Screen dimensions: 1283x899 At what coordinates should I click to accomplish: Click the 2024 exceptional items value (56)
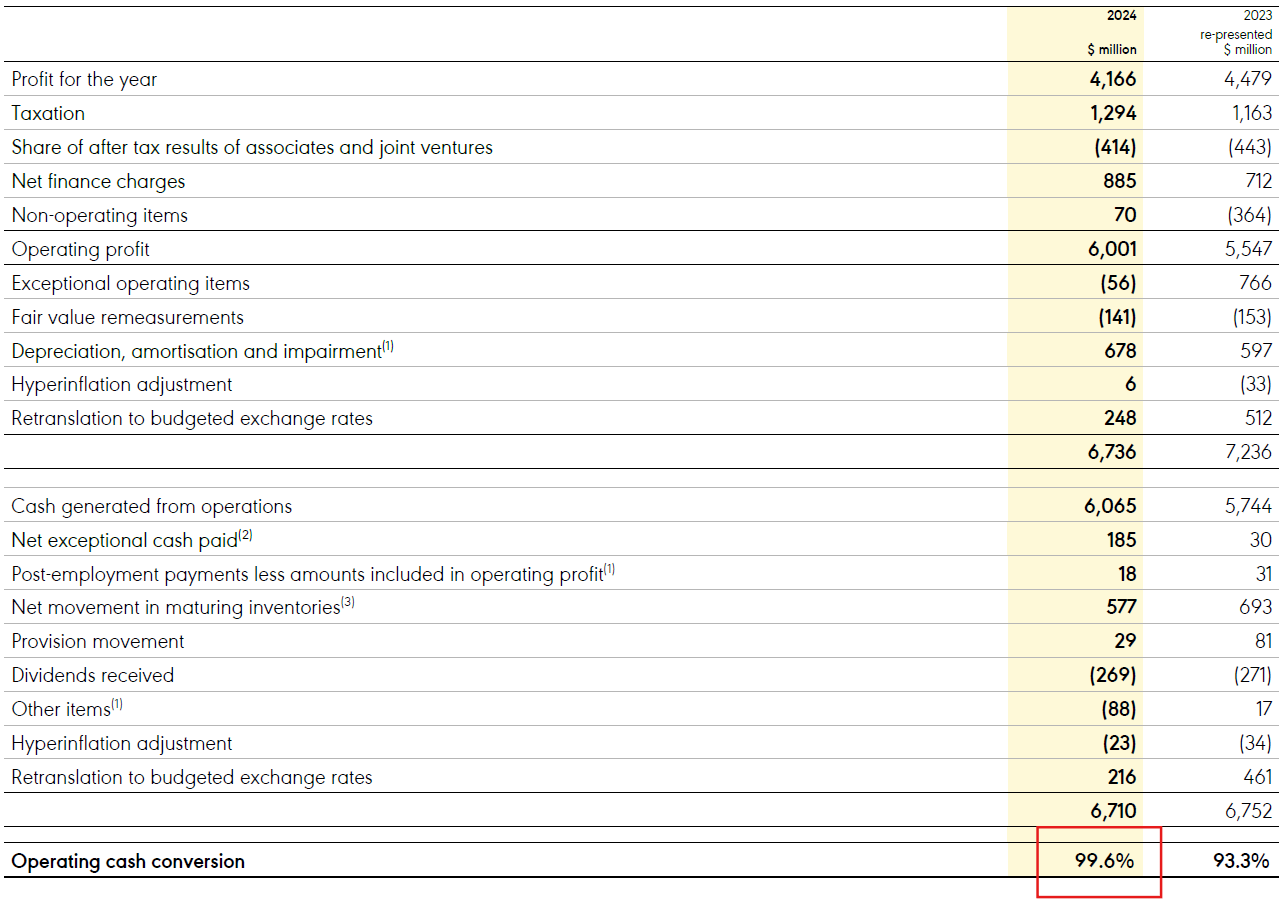pos(1119,283)
